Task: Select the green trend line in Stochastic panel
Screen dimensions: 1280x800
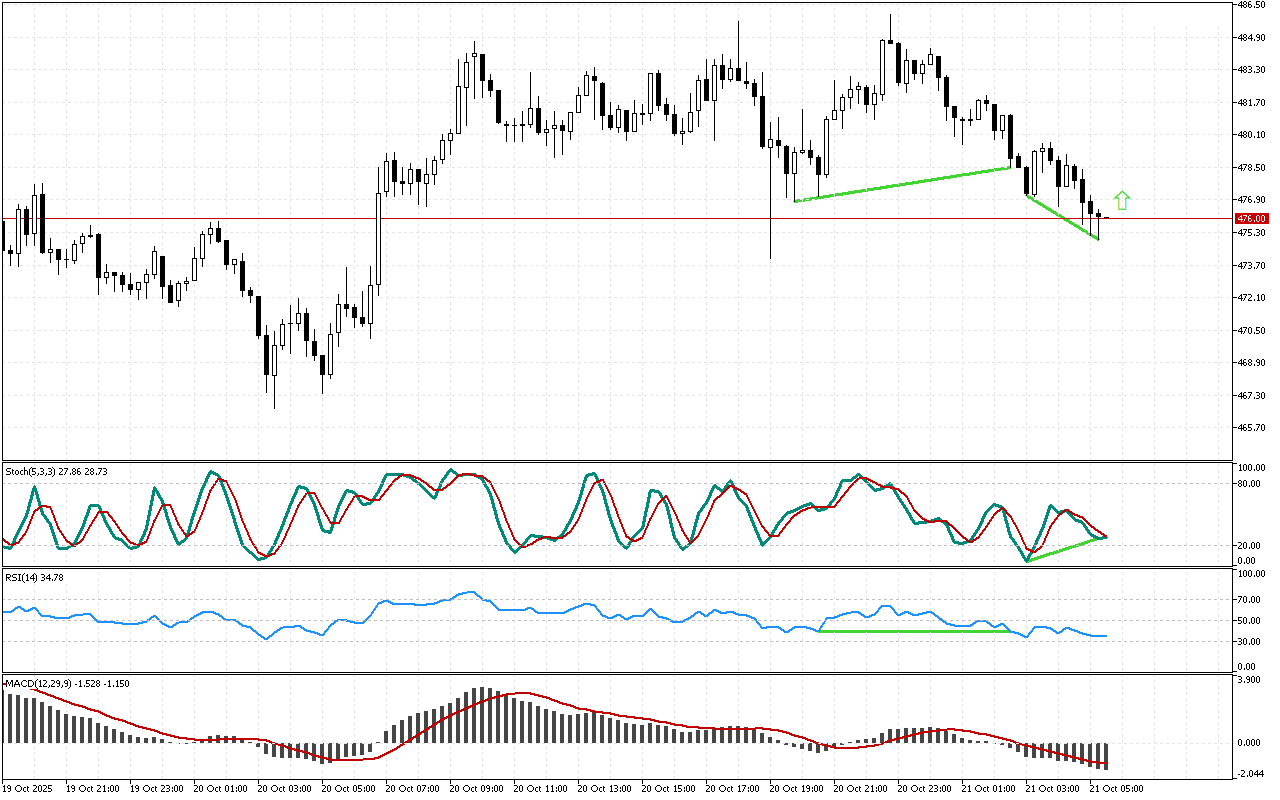Action: pos(1065,549)
